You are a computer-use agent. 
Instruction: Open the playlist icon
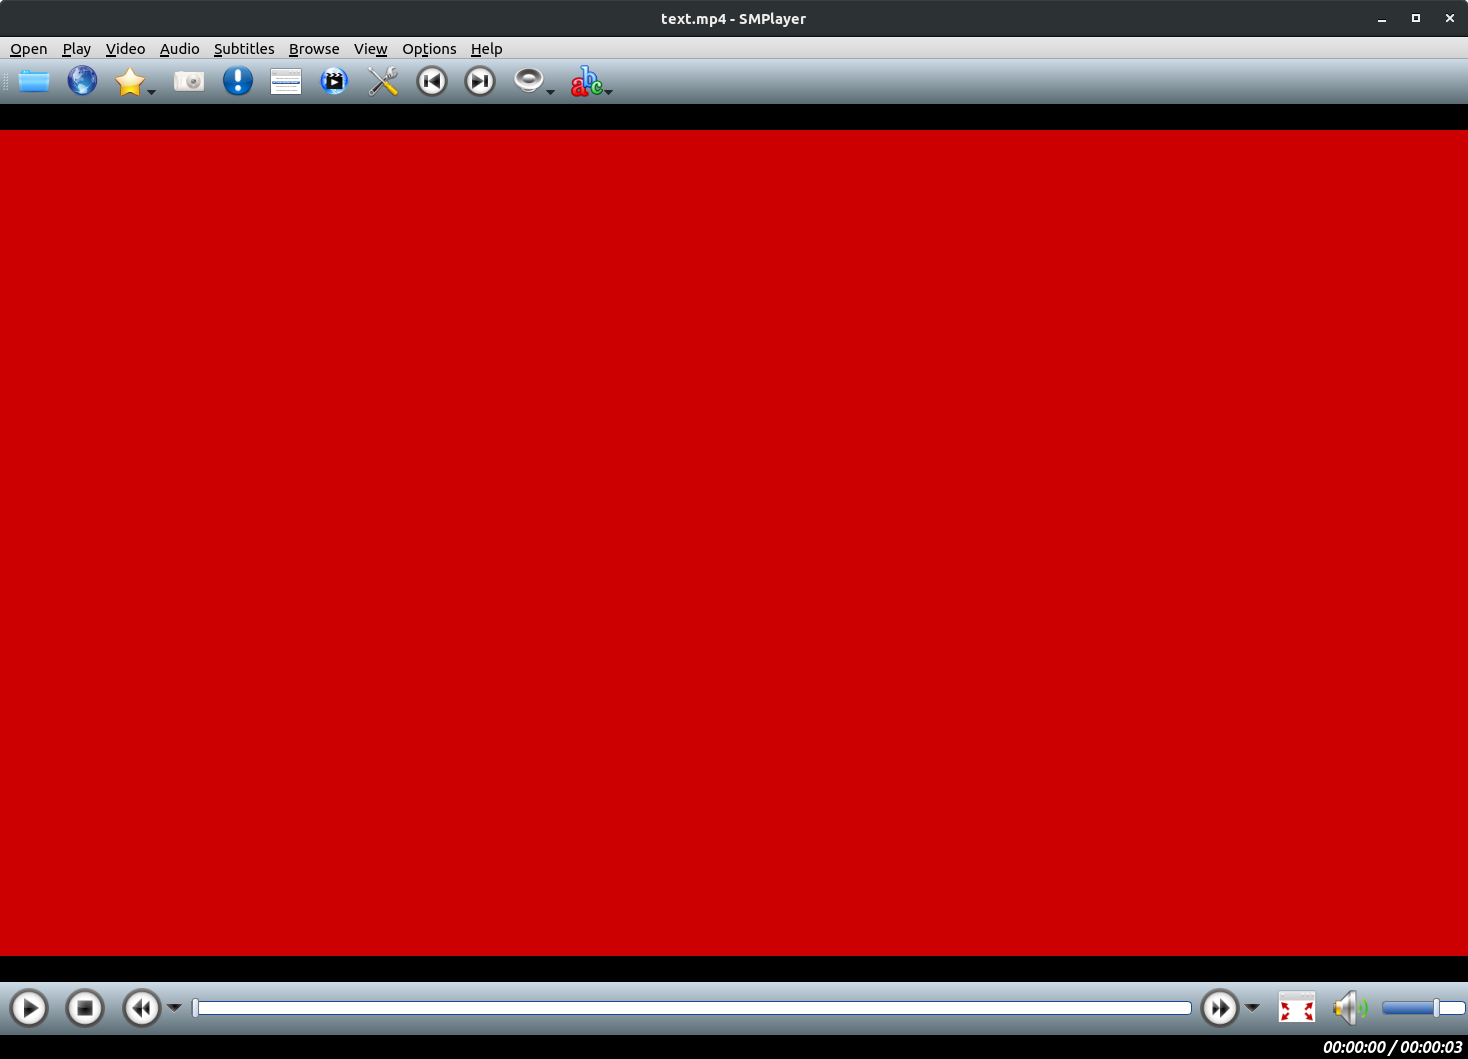coord(286,81)
